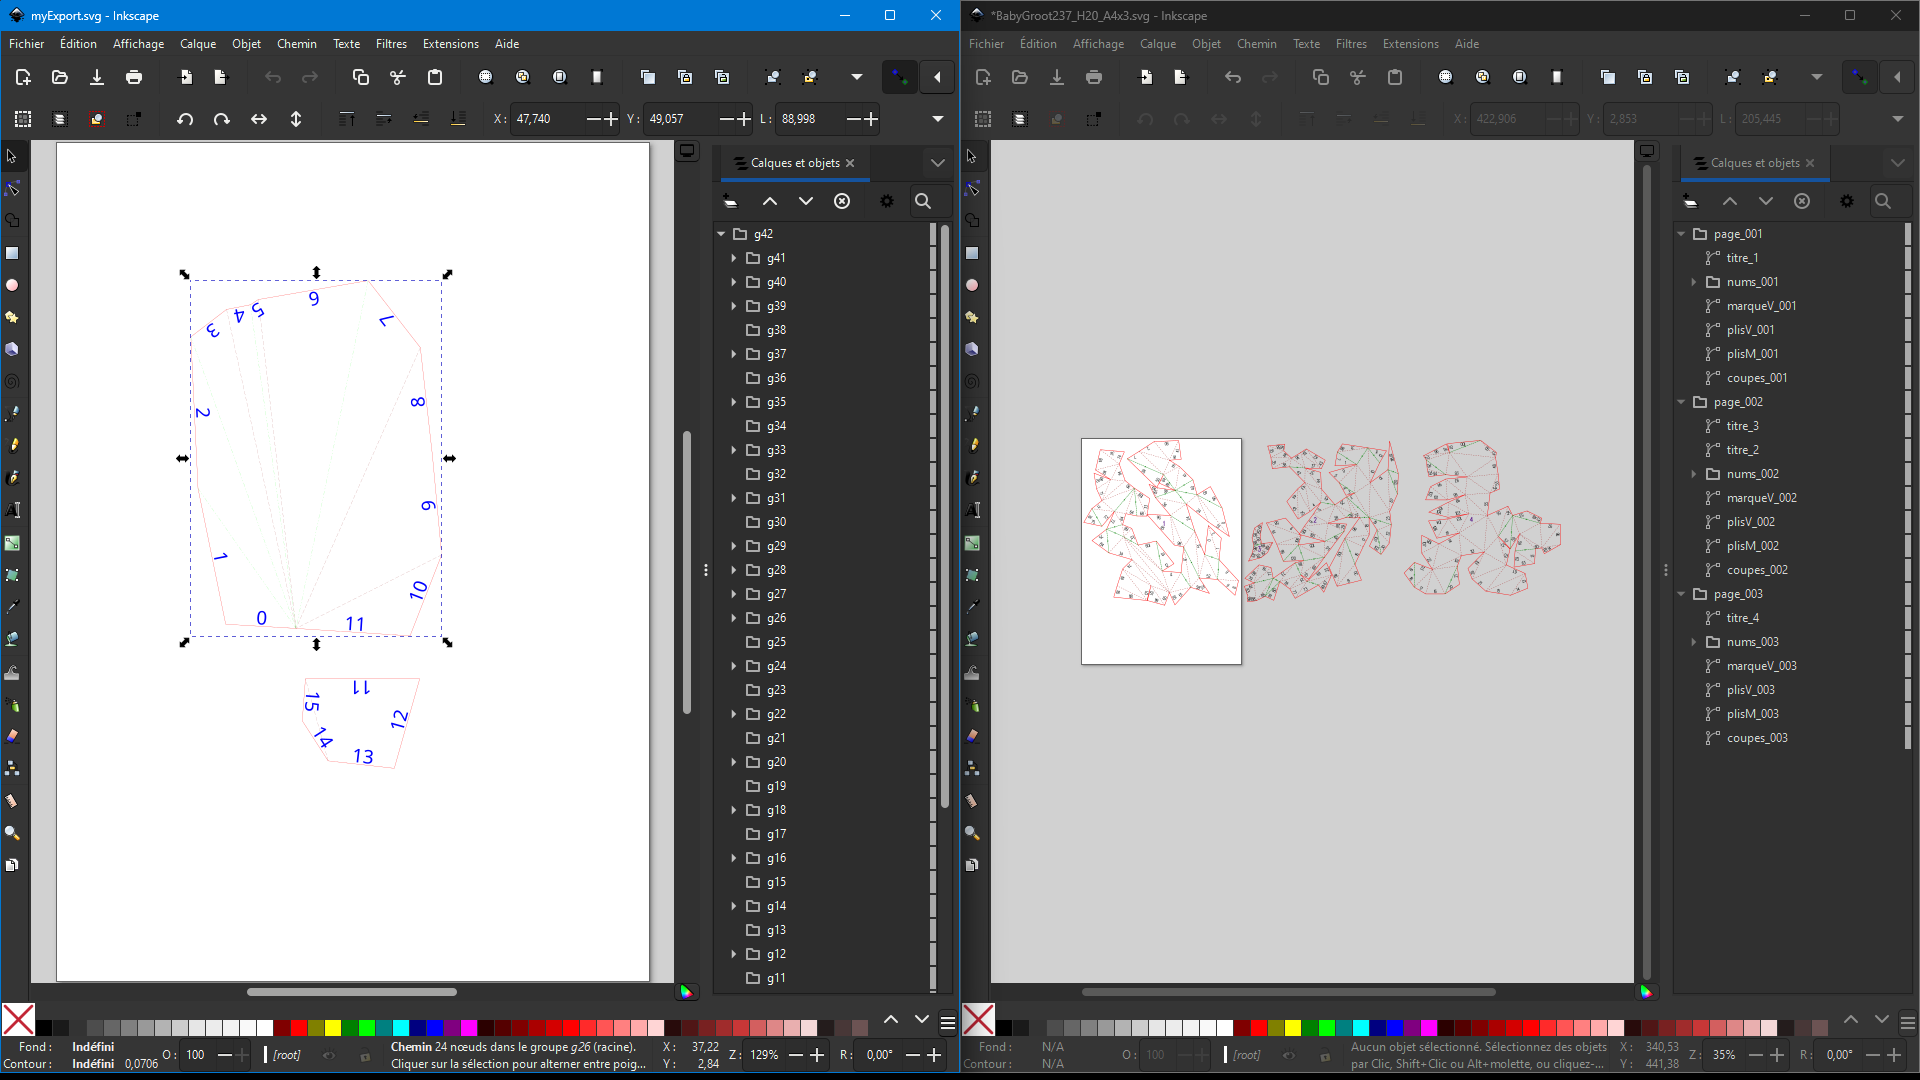Close Calques et objets tab in myExport

pyautogui.click(x=850, y=163)
